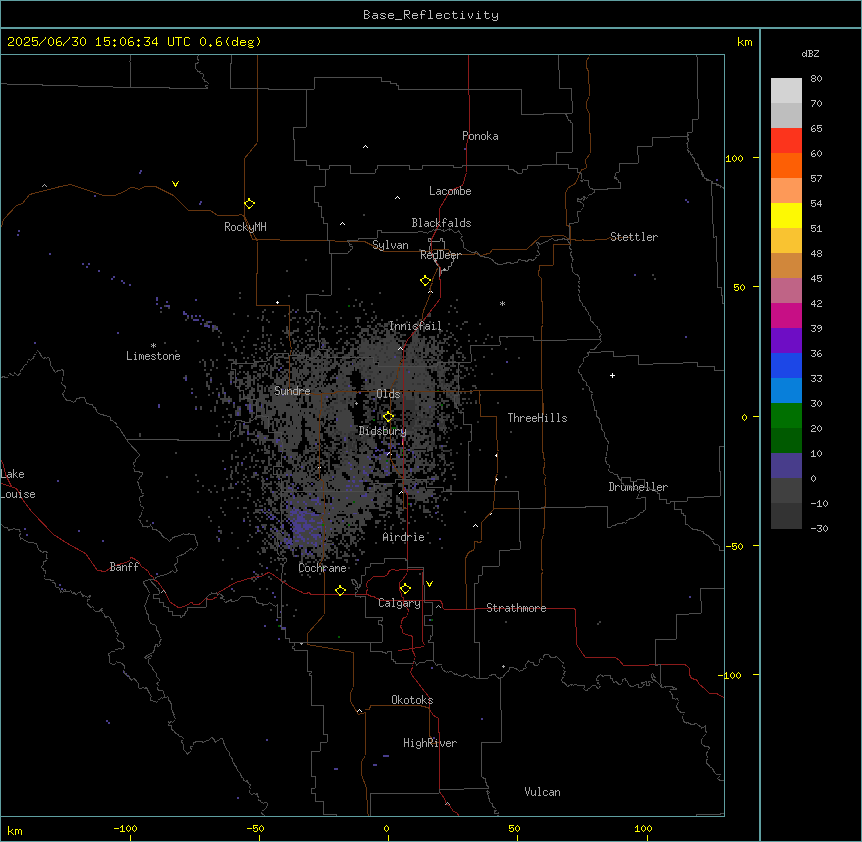The height and width of the screenshot is (842, 862).
Task: Click the white cross marker west of Drumheller
Action: pyautogui.click(x=612, y=375)
